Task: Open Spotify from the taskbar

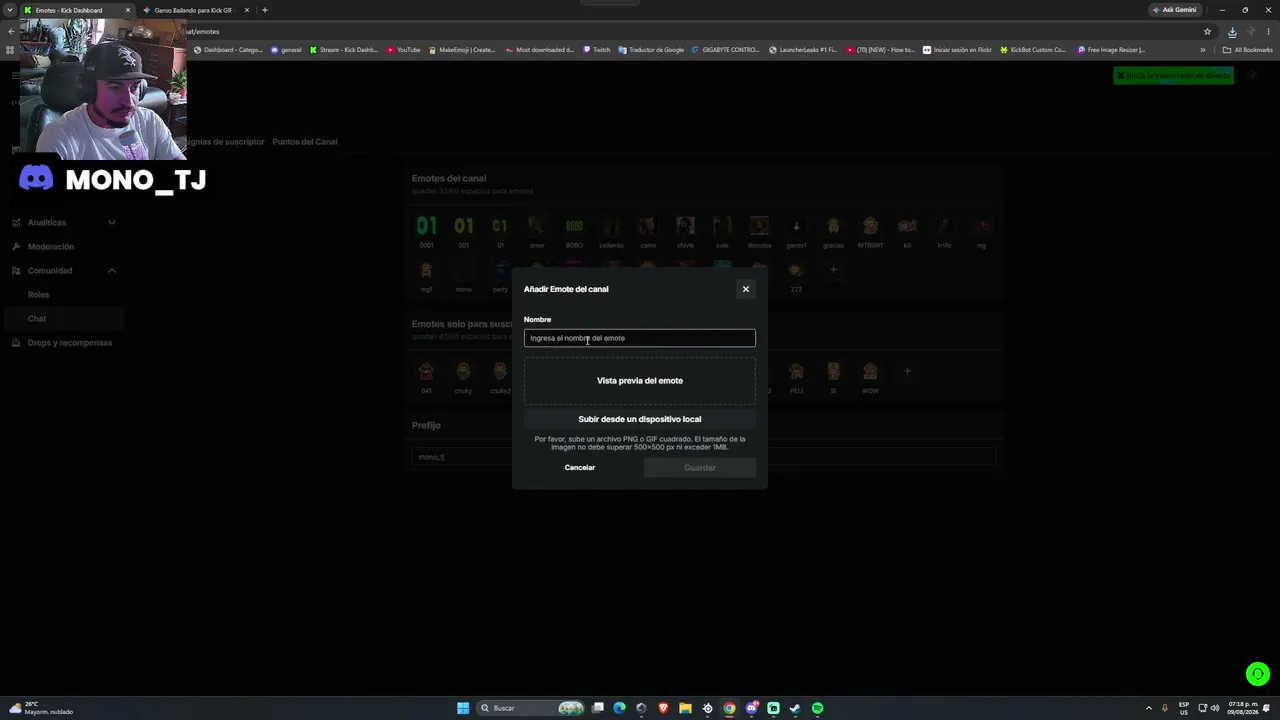Action: tap(817, 708)
